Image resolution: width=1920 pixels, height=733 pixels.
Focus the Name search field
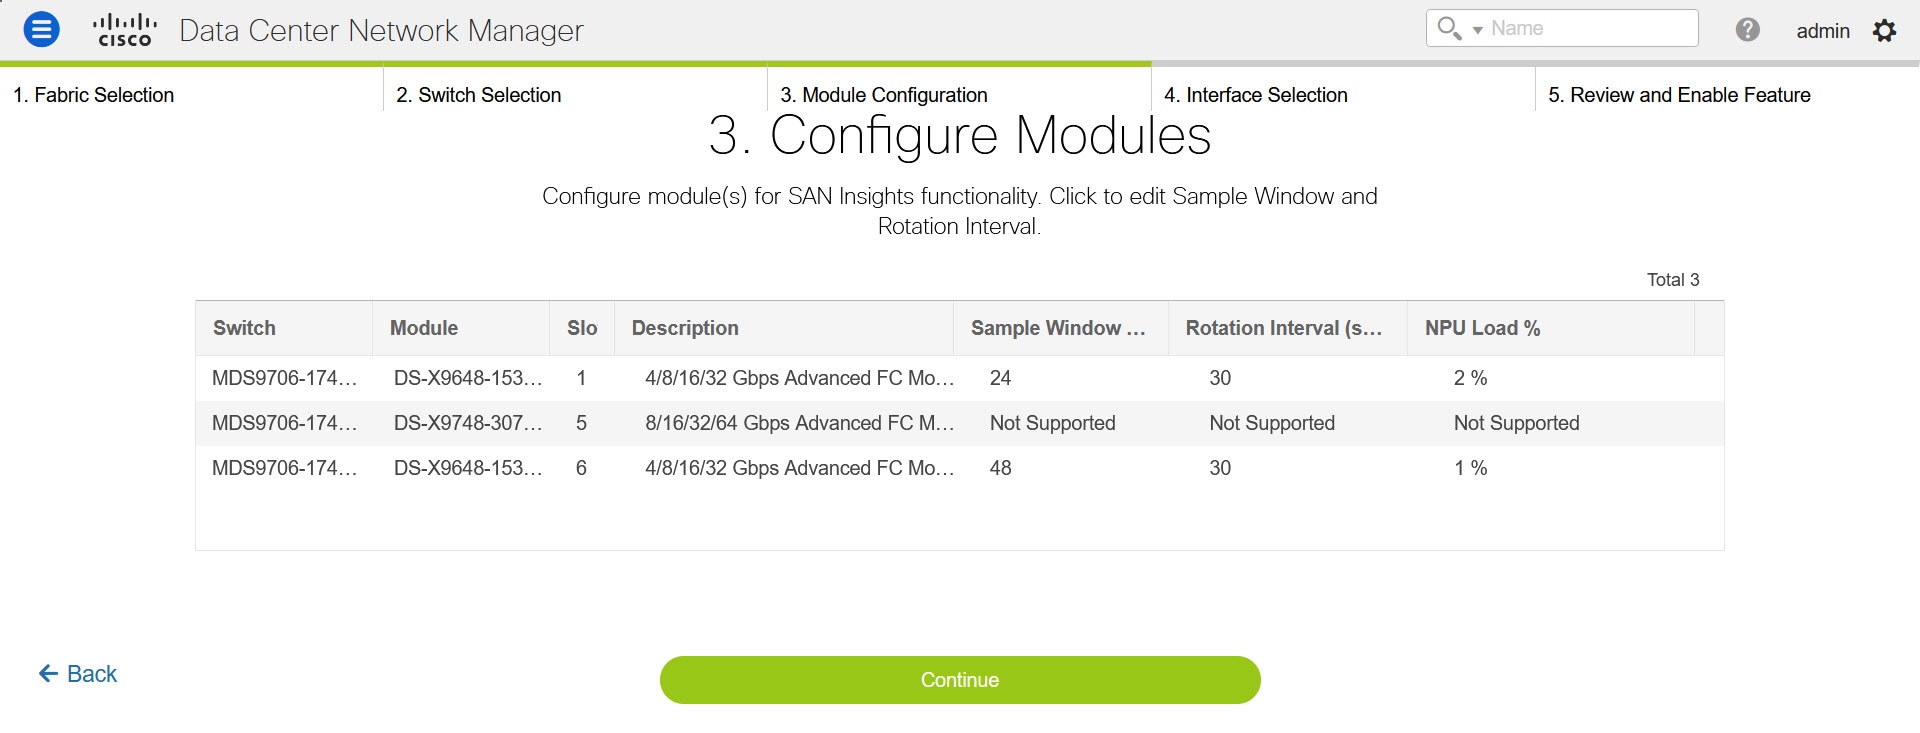(1590, 28)
